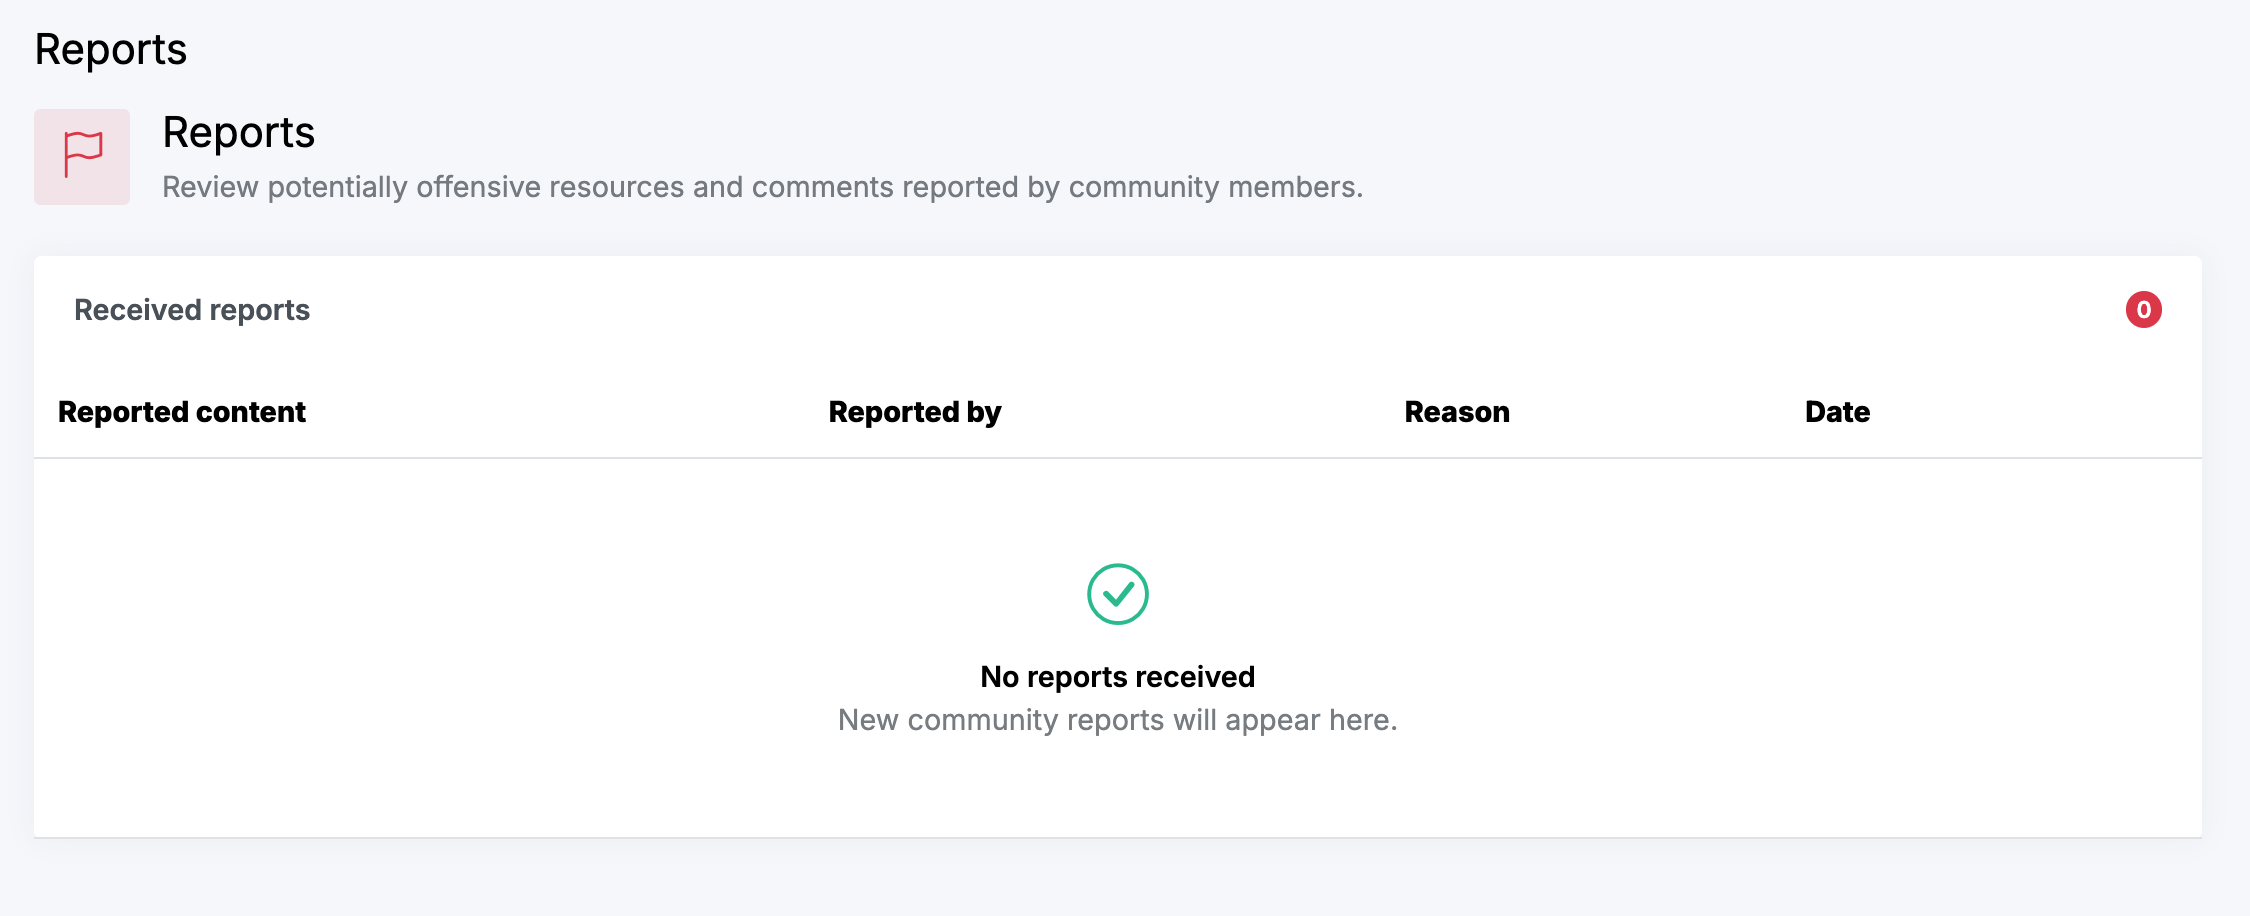This screenshot has height=916, width=2250.
Task: Click the red flag Reports icon
Action: [x=82, y=157]
